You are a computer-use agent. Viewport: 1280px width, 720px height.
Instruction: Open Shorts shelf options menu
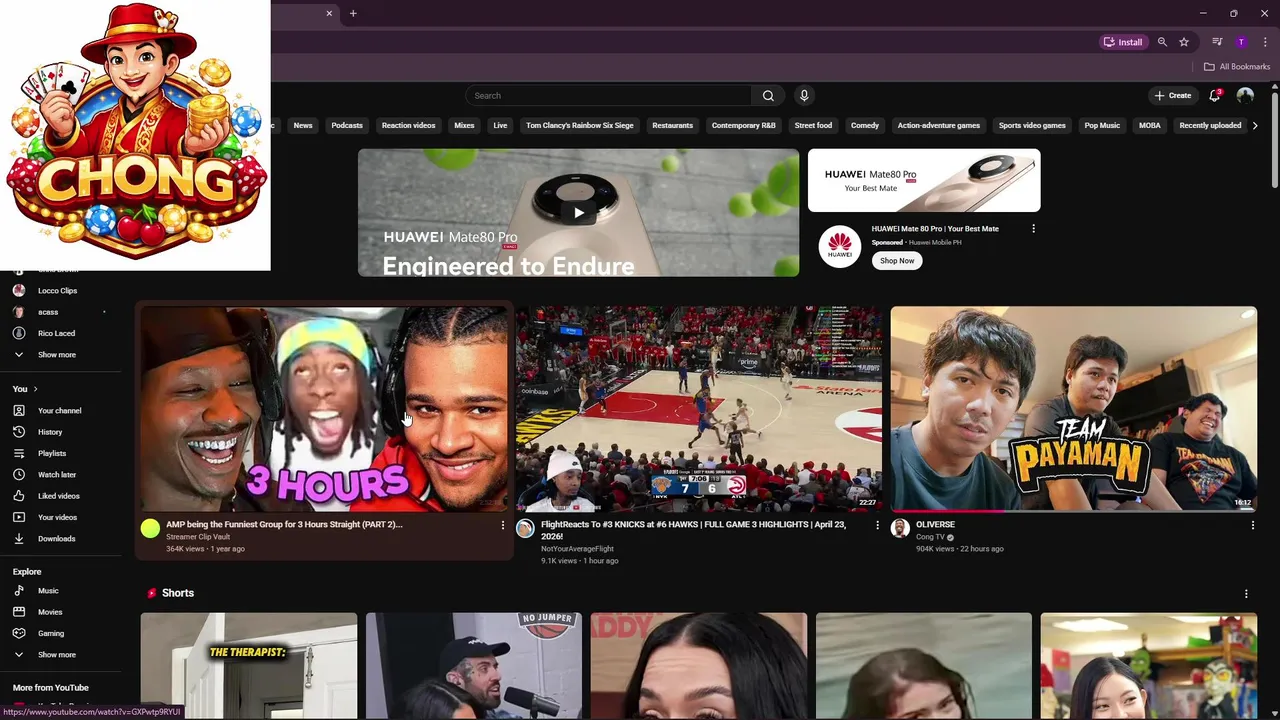click(x=1246, y=593)
